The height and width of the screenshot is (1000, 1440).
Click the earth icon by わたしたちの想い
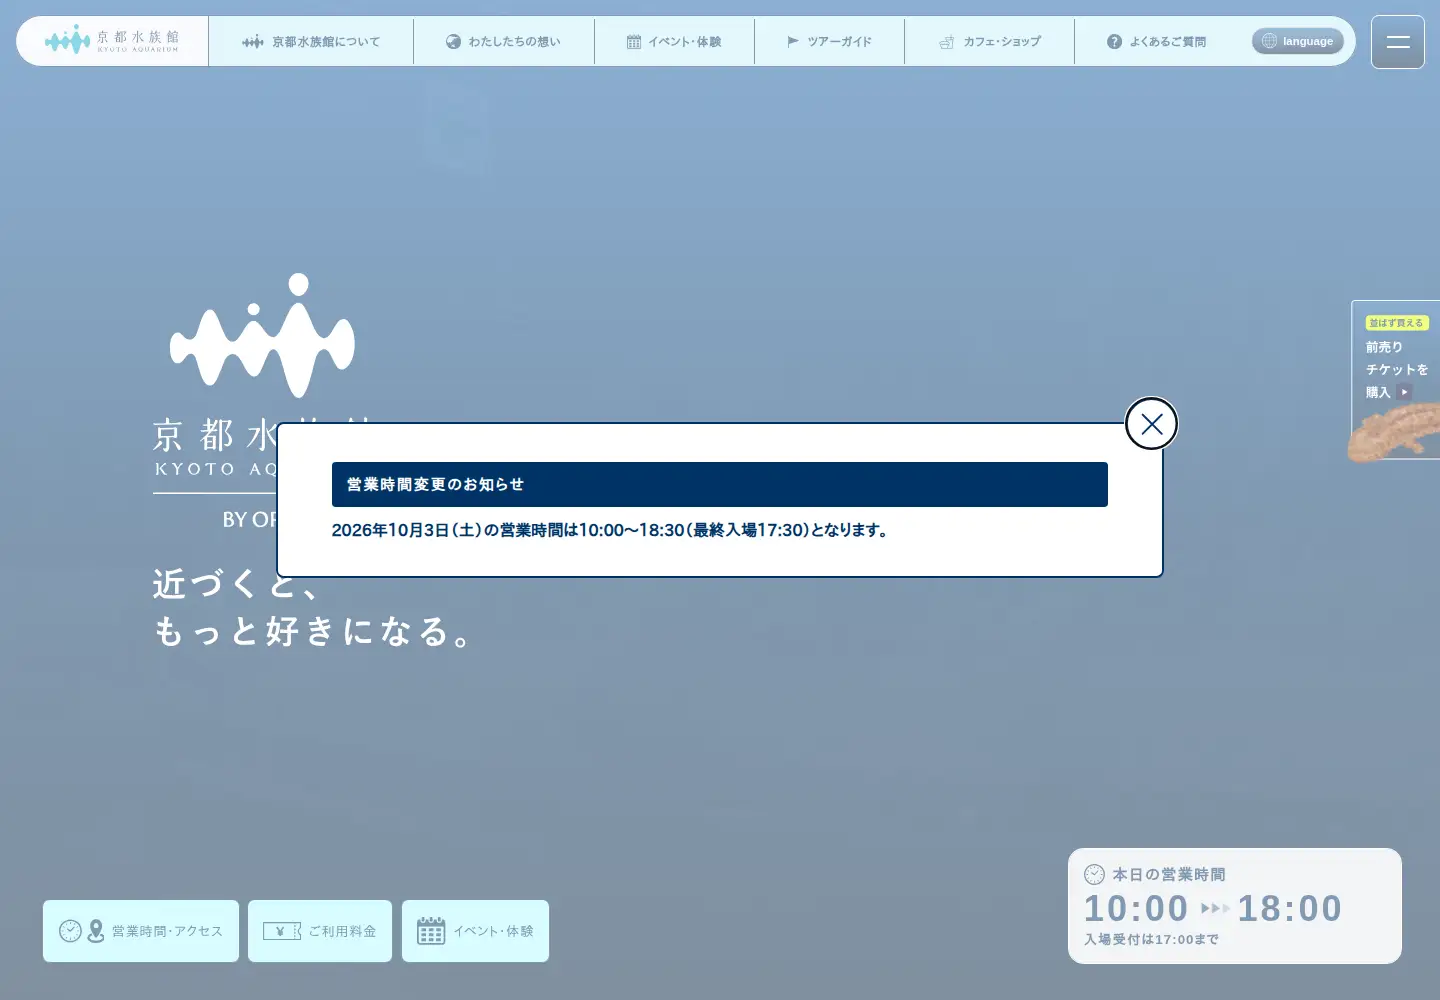coord(453,42)
